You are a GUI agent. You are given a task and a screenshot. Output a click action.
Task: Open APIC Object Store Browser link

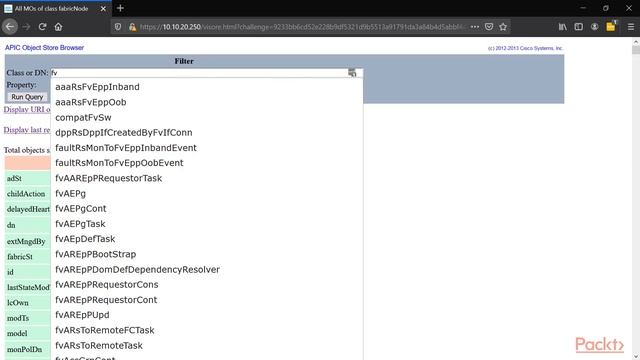(x=44, y=48)
